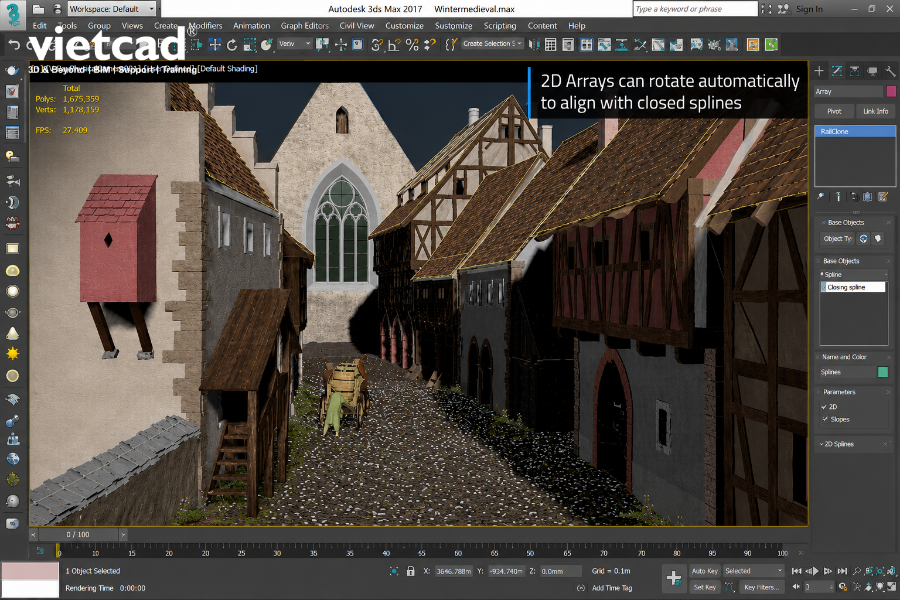
Task: Select RailClone in the modifier stack
Action: 855,131
